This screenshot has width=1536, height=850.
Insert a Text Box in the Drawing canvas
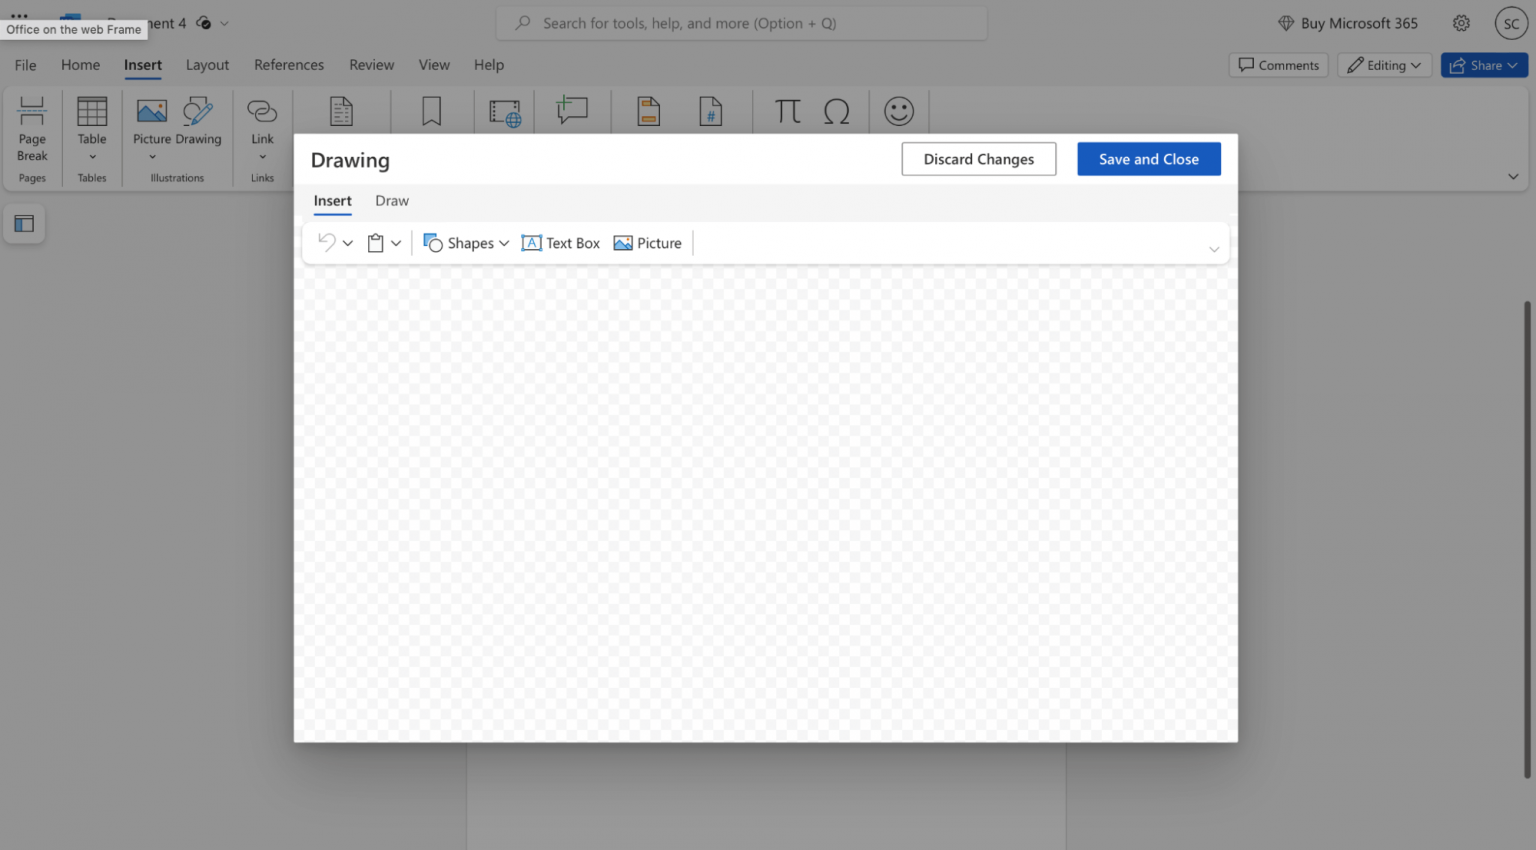[x=560, y=242]
